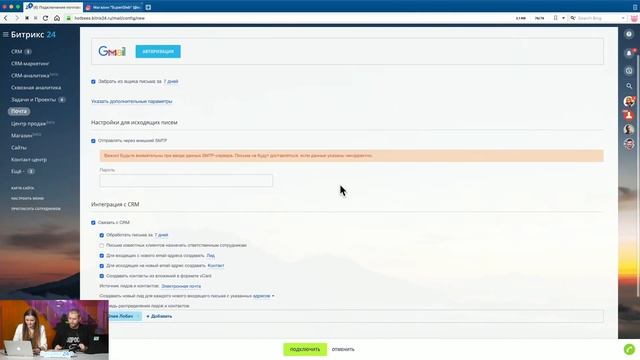Toggle 'Связать с CRM' checkbox

click(x=93, y=223)
